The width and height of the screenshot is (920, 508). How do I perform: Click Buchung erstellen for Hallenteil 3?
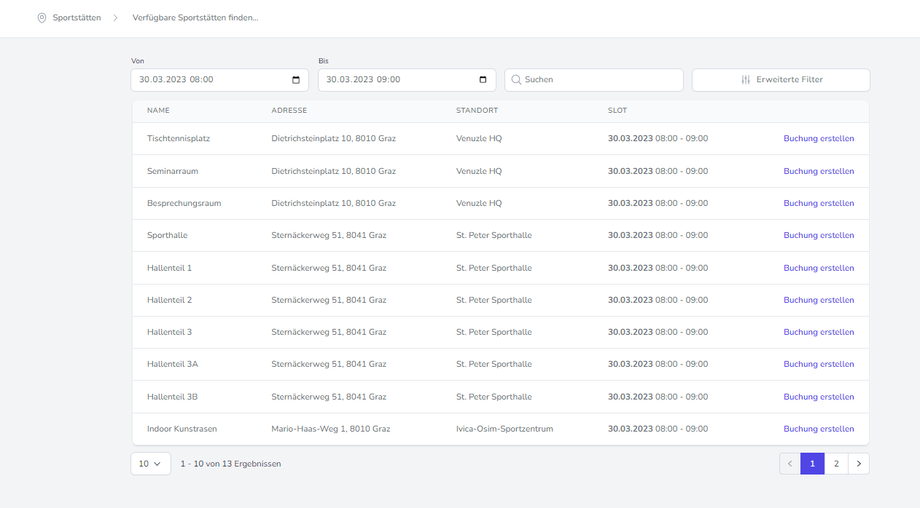(x=818, y=332)
